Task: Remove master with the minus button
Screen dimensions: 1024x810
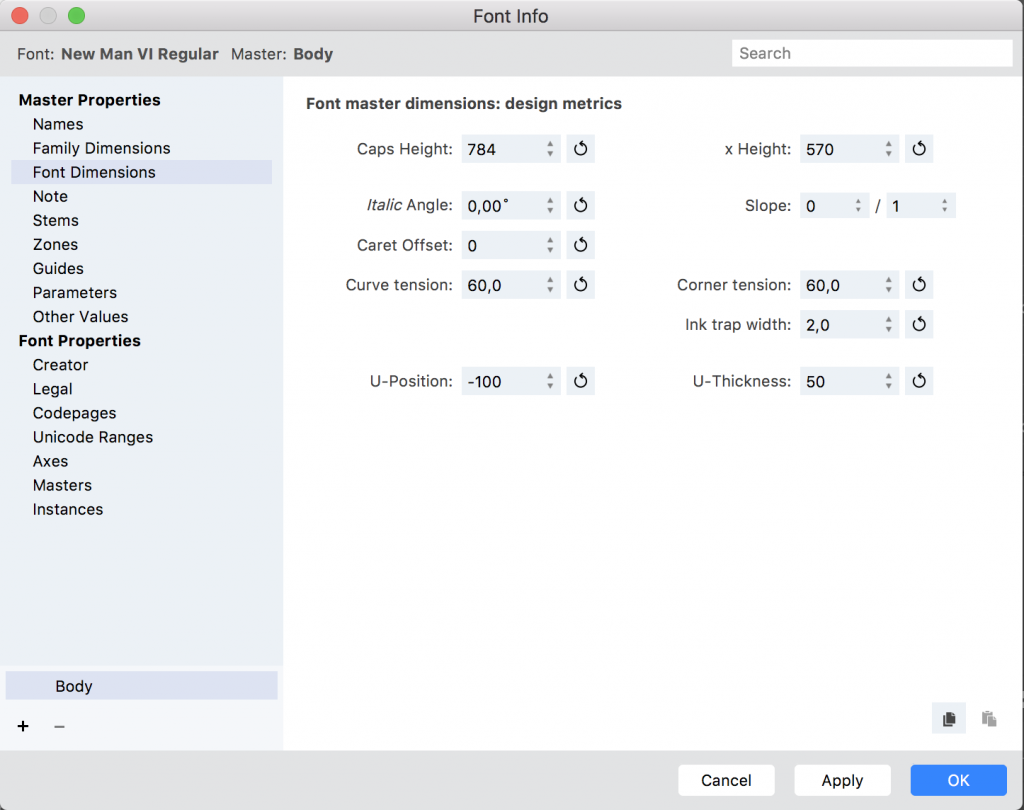Action: (x=59, y=726)
